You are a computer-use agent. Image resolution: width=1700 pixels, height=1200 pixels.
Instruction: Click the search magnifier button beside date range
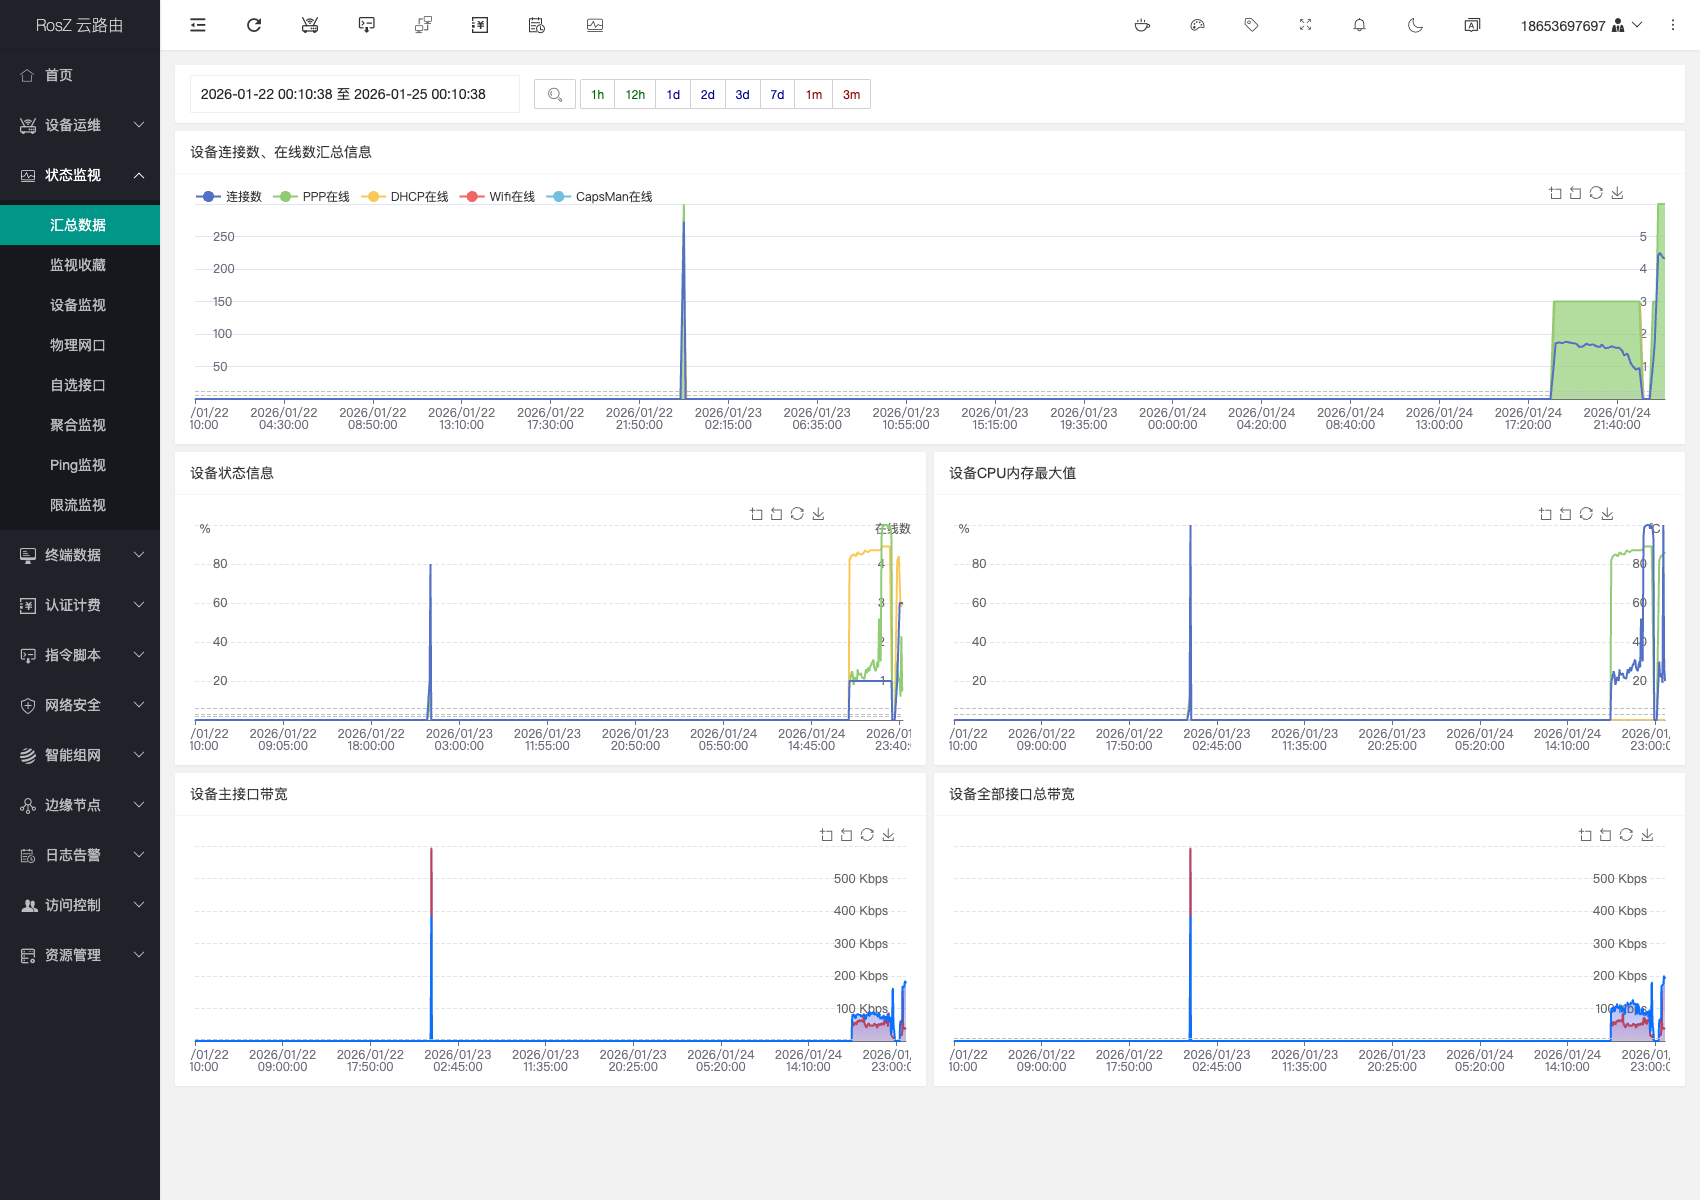point(555,95)
